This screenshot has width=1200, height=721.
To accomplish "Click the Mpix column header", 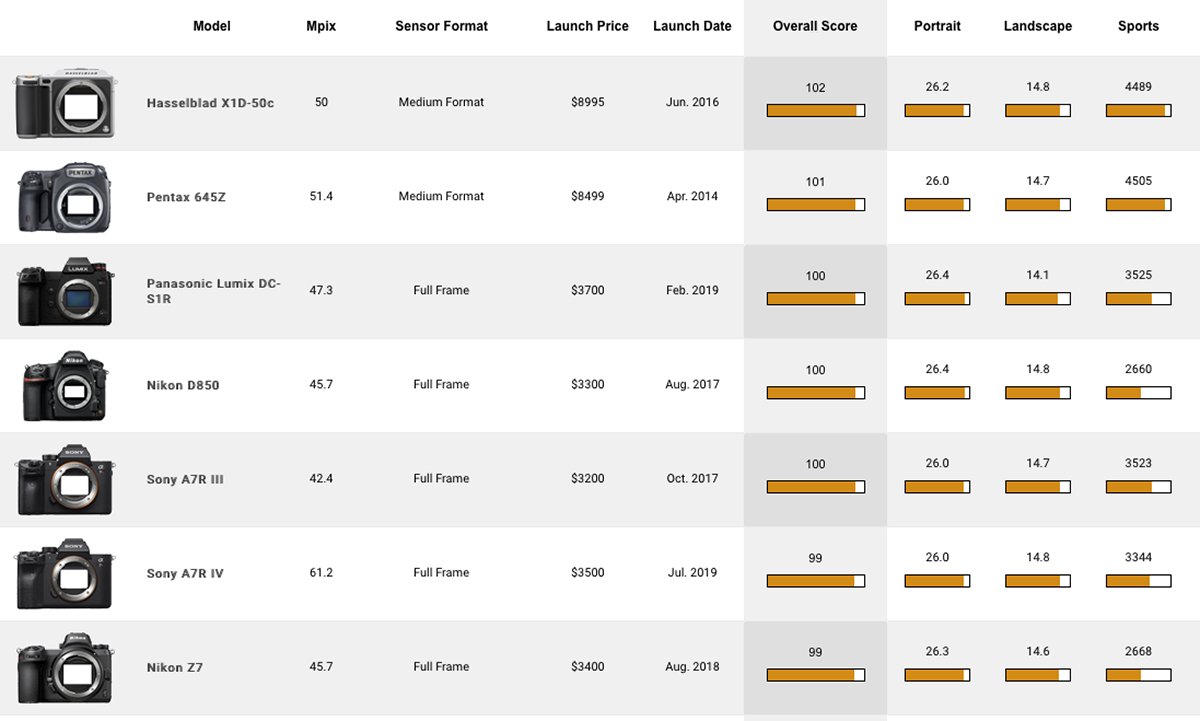I will [321, 26].
